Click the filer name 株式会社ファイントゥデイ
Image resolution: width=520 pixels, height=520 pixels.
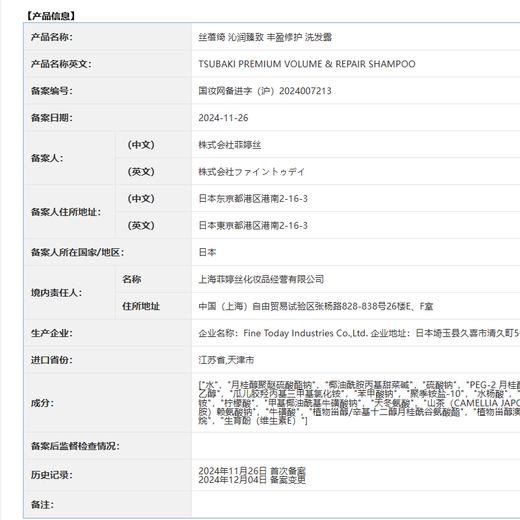point(251,172)
